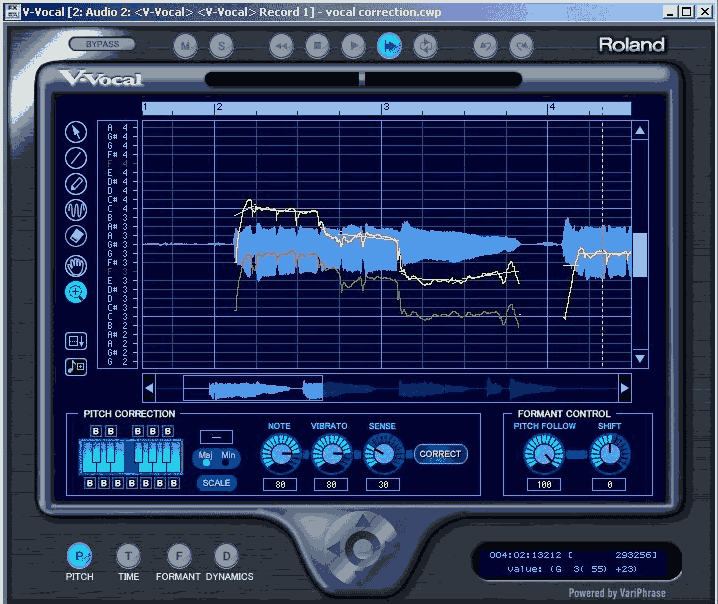The width and height of the screenshot is (718, 604).
Task: Switch to the DYNAMICS editing tab
Action: [x=227, y=556]
